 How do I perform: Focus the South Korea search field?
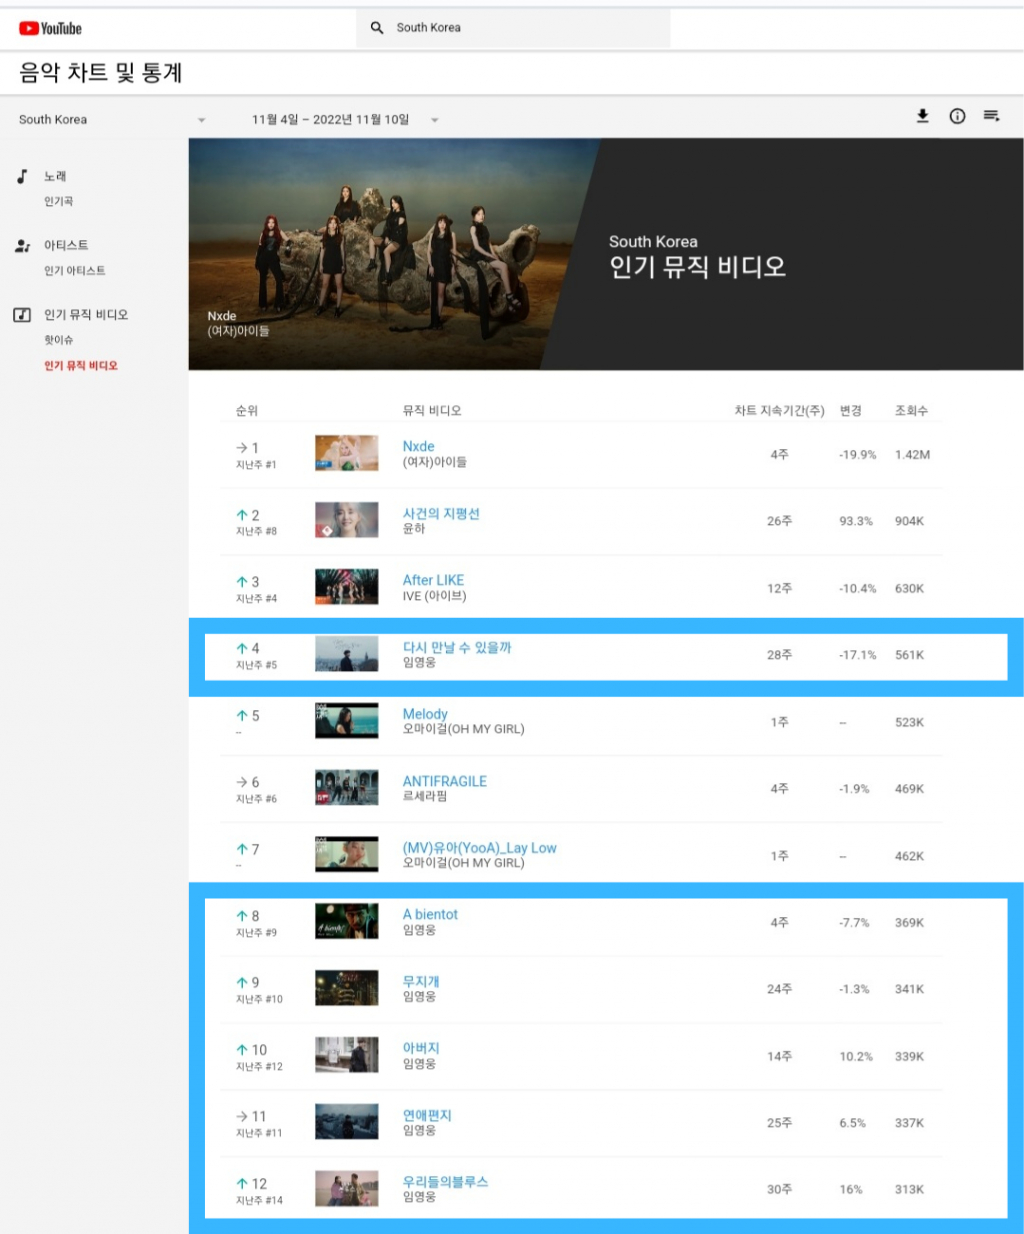pos(513,28)
